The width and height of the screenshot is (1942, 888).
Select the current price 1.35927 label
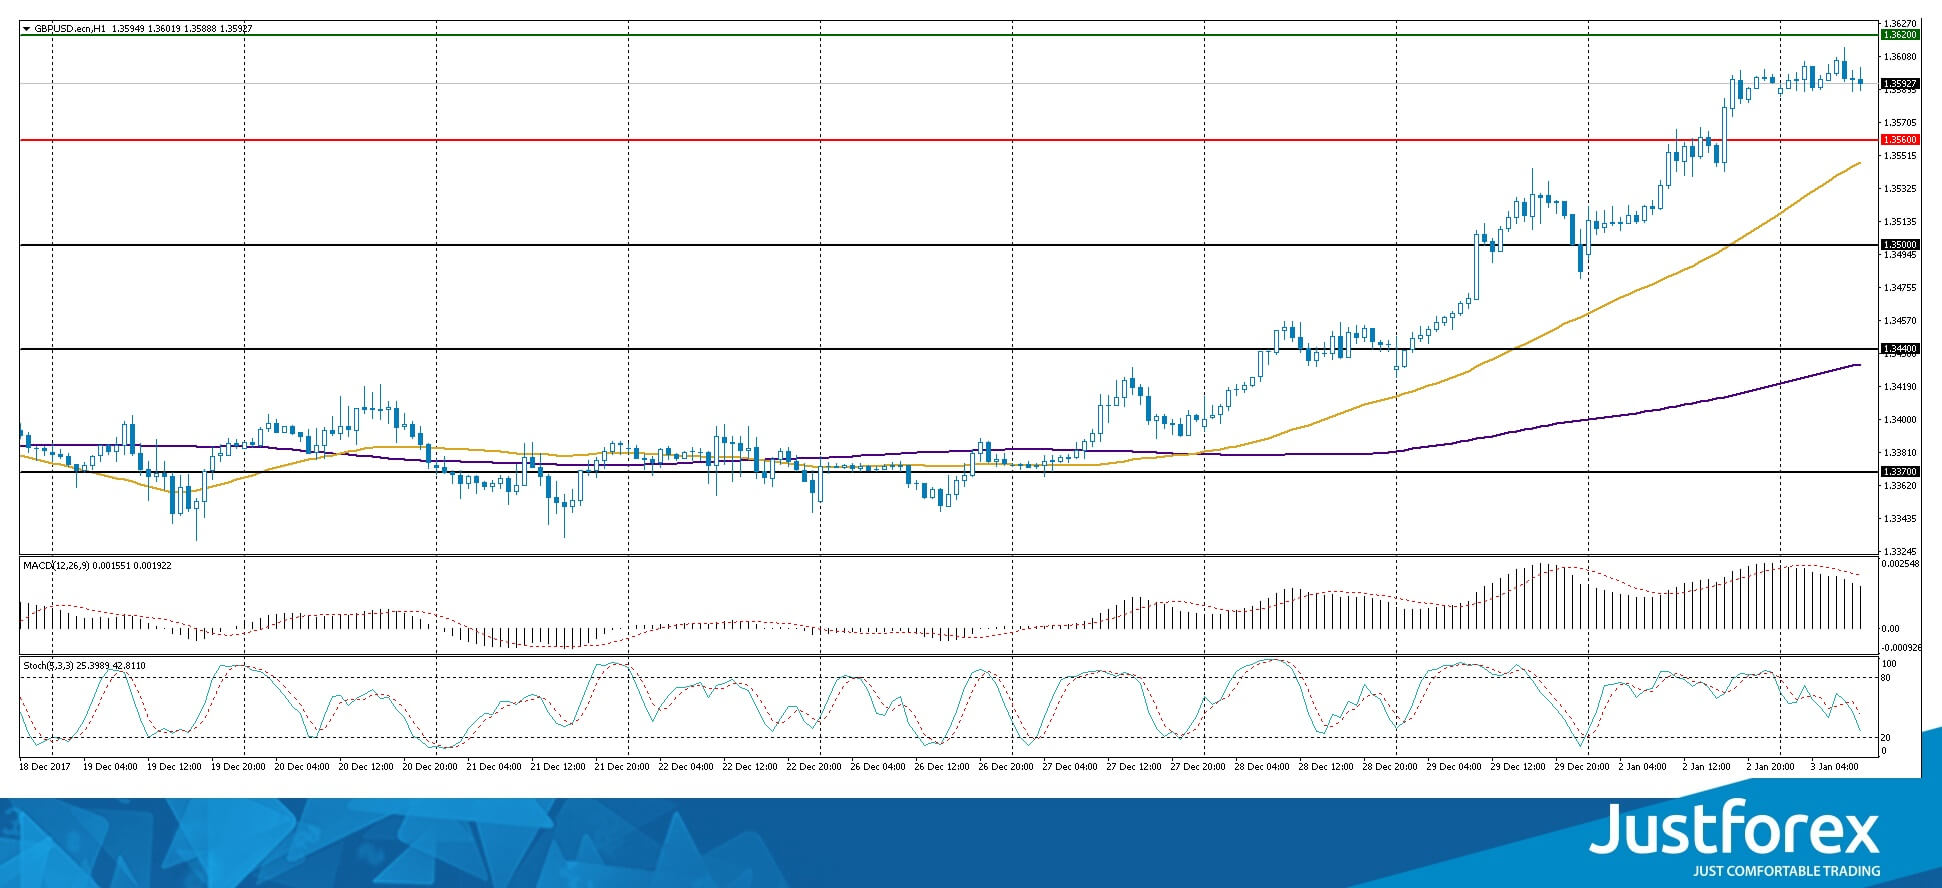[x=1900, y=84]
